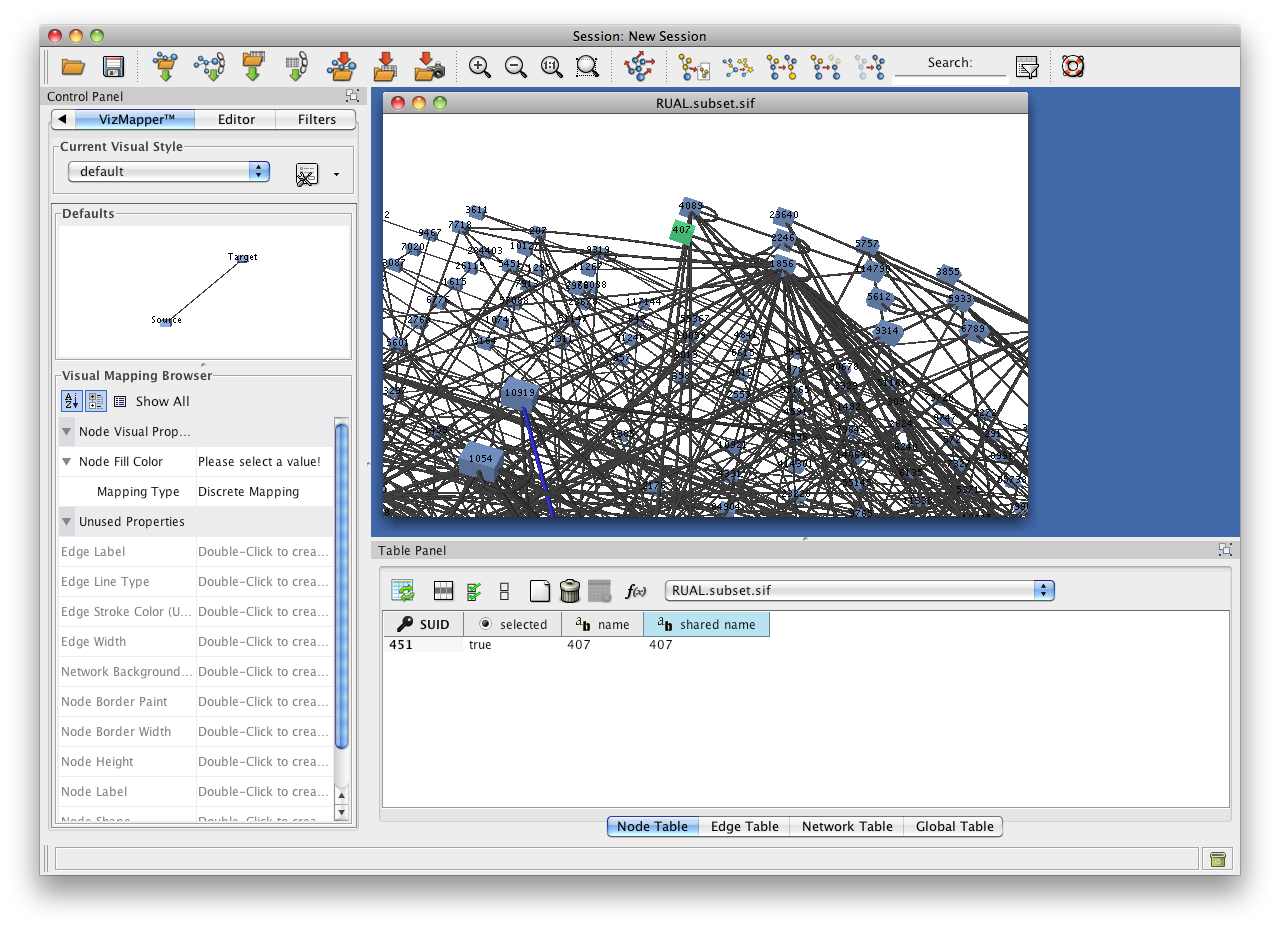Open the RUAL.subset.sif table selector dropdown

[859, 590]
